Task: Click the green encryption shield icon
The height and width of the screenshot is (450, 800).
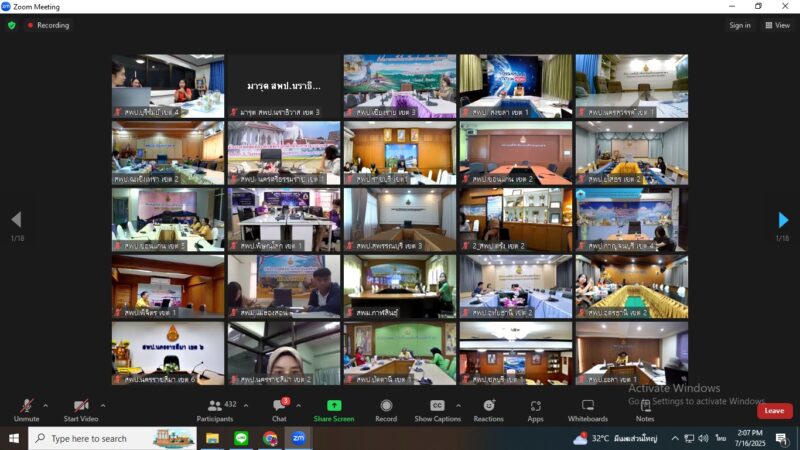Action: [12, 25]
